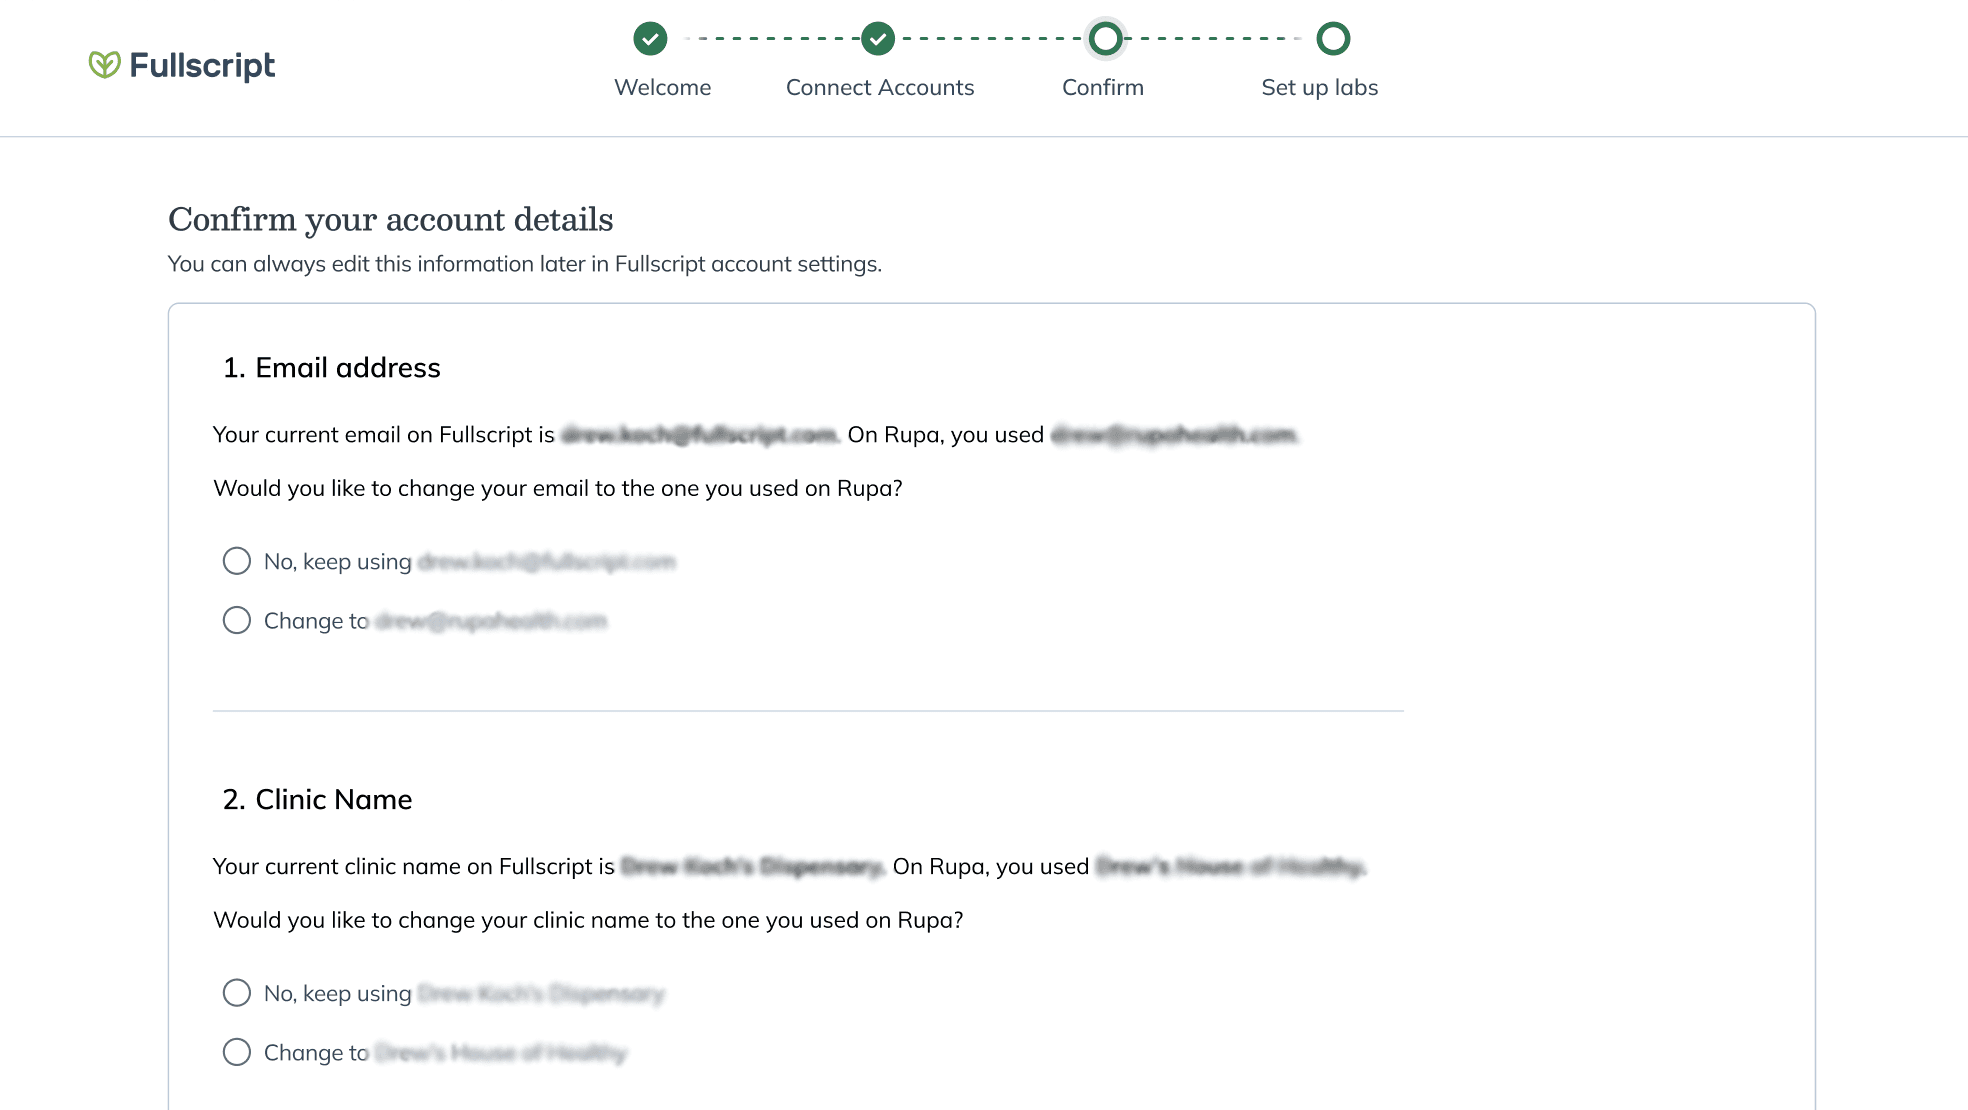
Task: Click the Connect Accounts step checkmark circle
Action: 878,39
